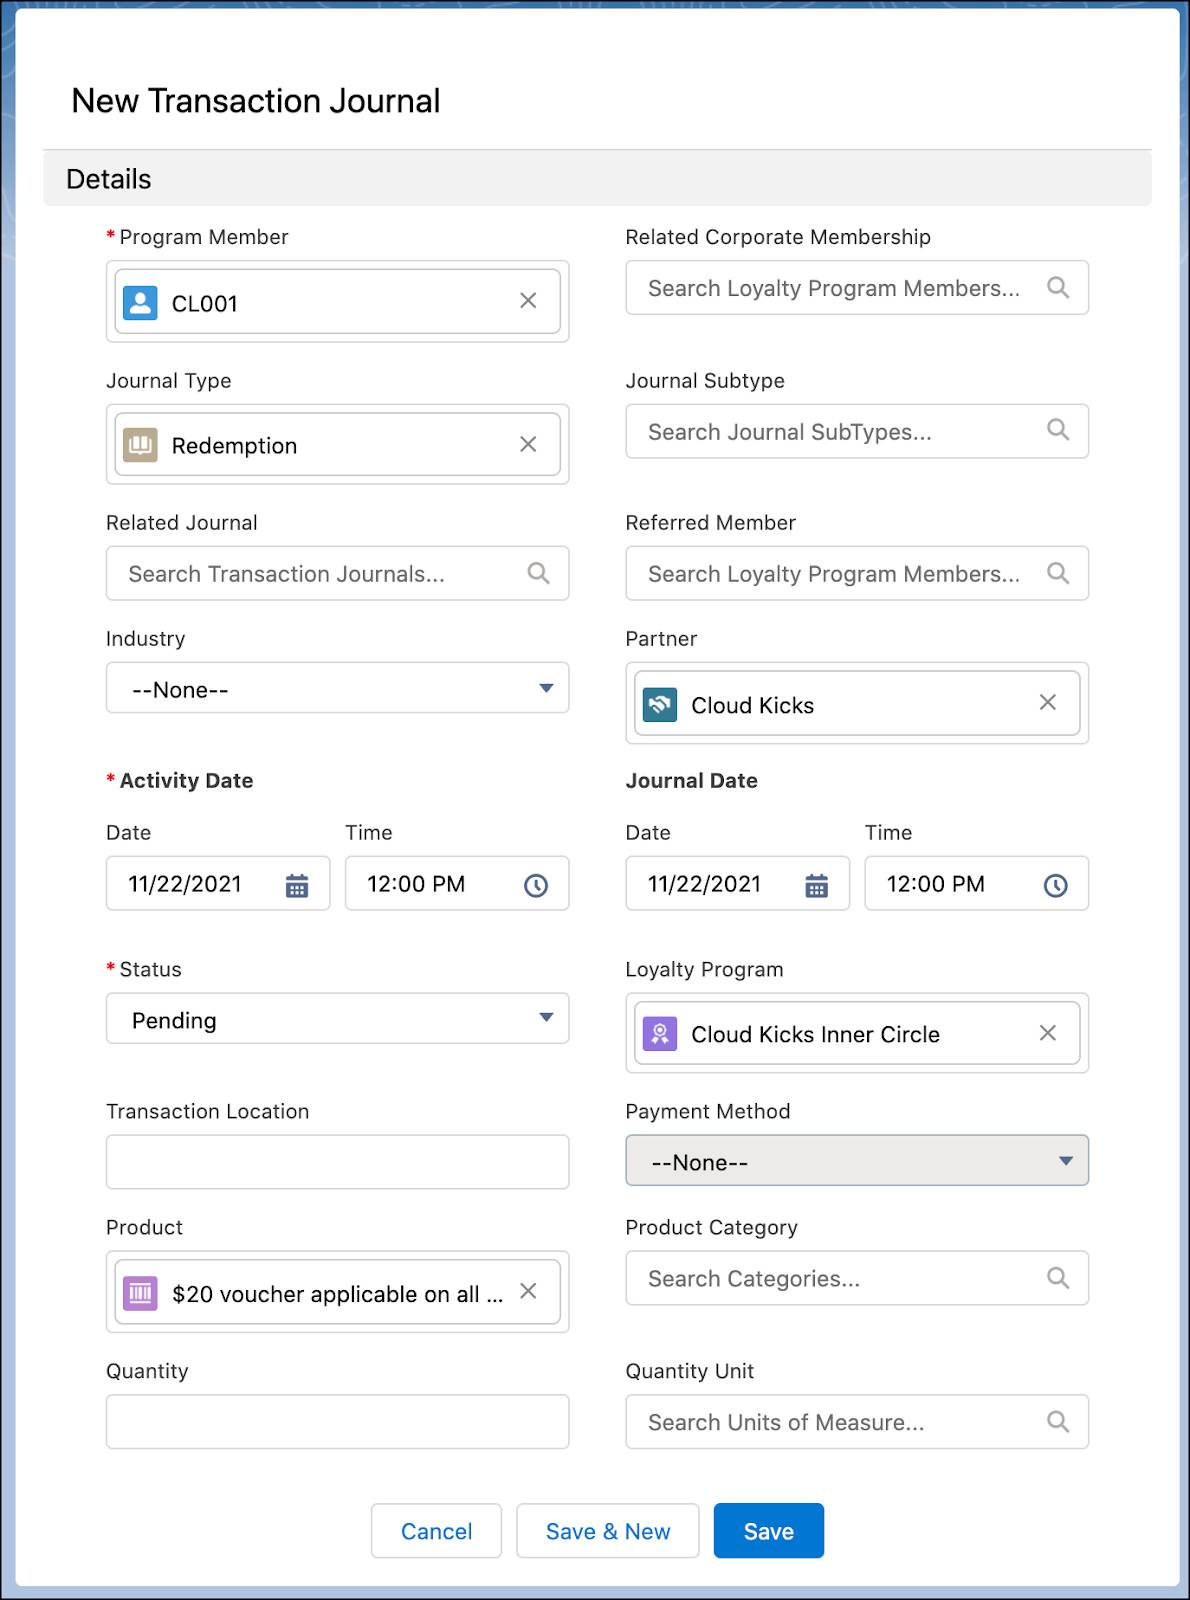This screenshot has width=1190, height=1600.
Task: Clear the Cloud Kicks Inner Circle program
Action: click(x=1047, y=1032)
